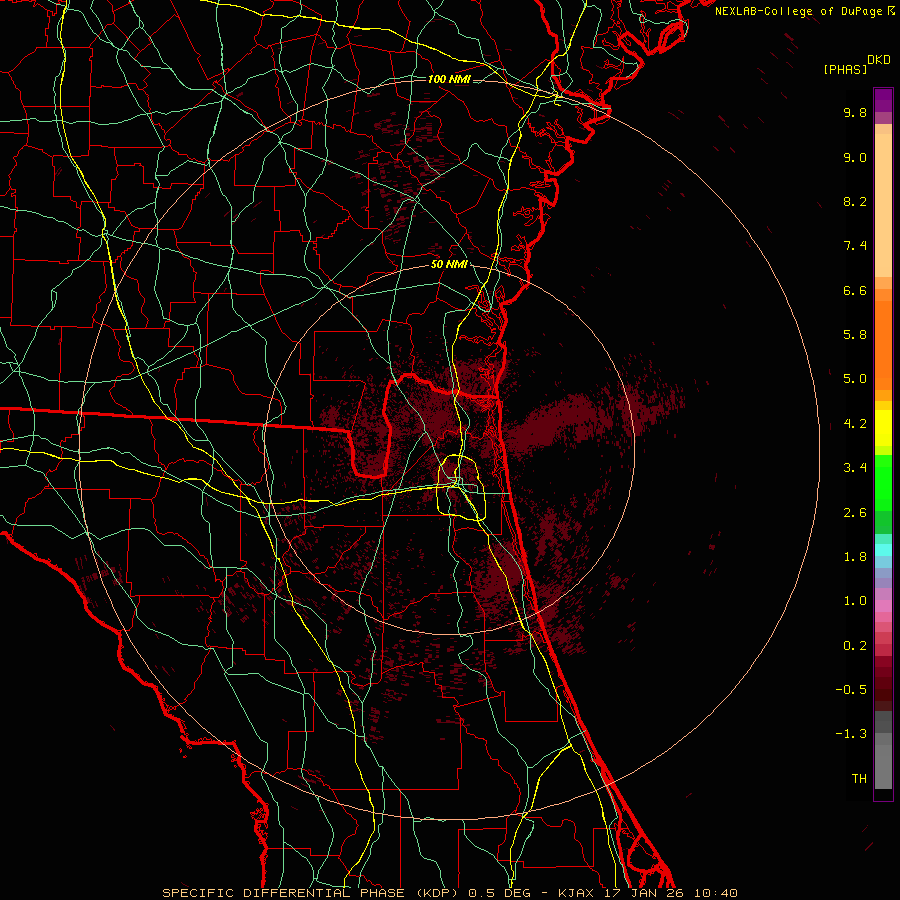Click the 2.6 scale value
The image size is (900, 900).
pos(855,513)
